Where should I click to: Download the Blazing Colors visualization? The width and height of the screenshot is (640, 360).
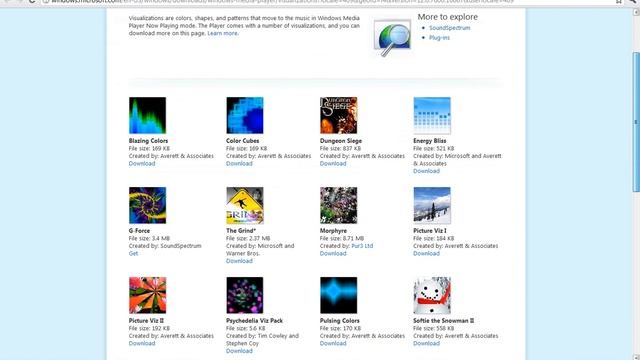[142, 164]
